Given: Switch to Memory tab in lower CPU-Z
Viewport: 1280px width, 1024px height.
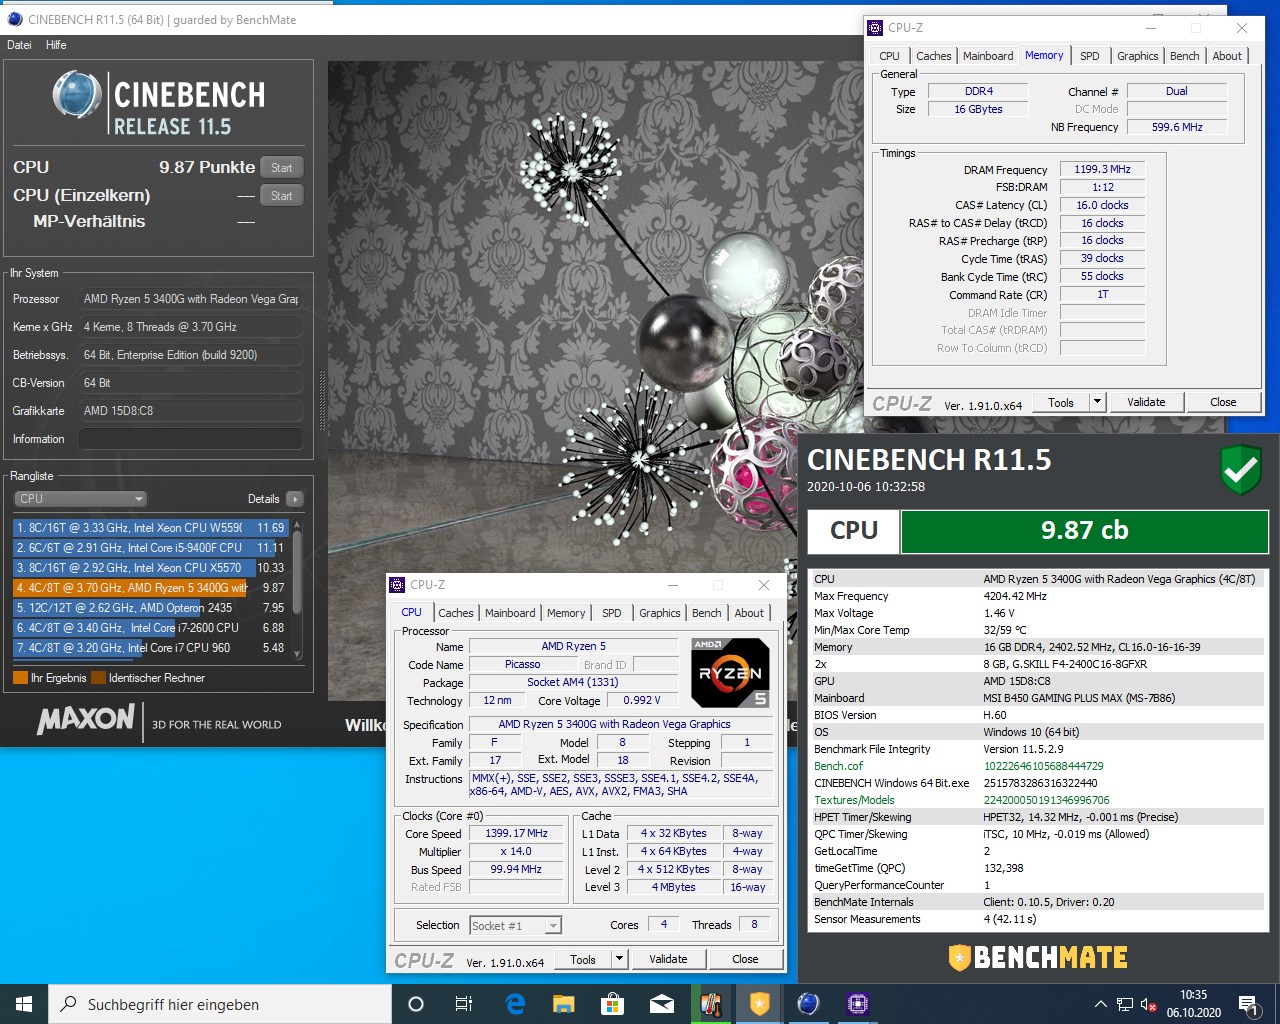Looking at the screenshot, I should 566,613.
